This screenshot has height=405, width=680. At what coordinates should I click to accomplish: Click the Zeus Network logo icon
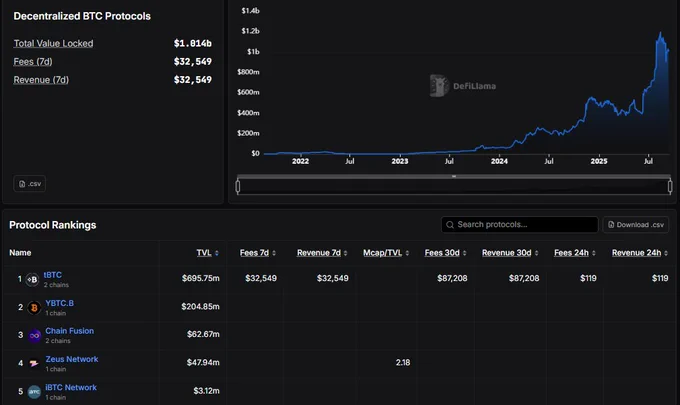click(34, 363)
